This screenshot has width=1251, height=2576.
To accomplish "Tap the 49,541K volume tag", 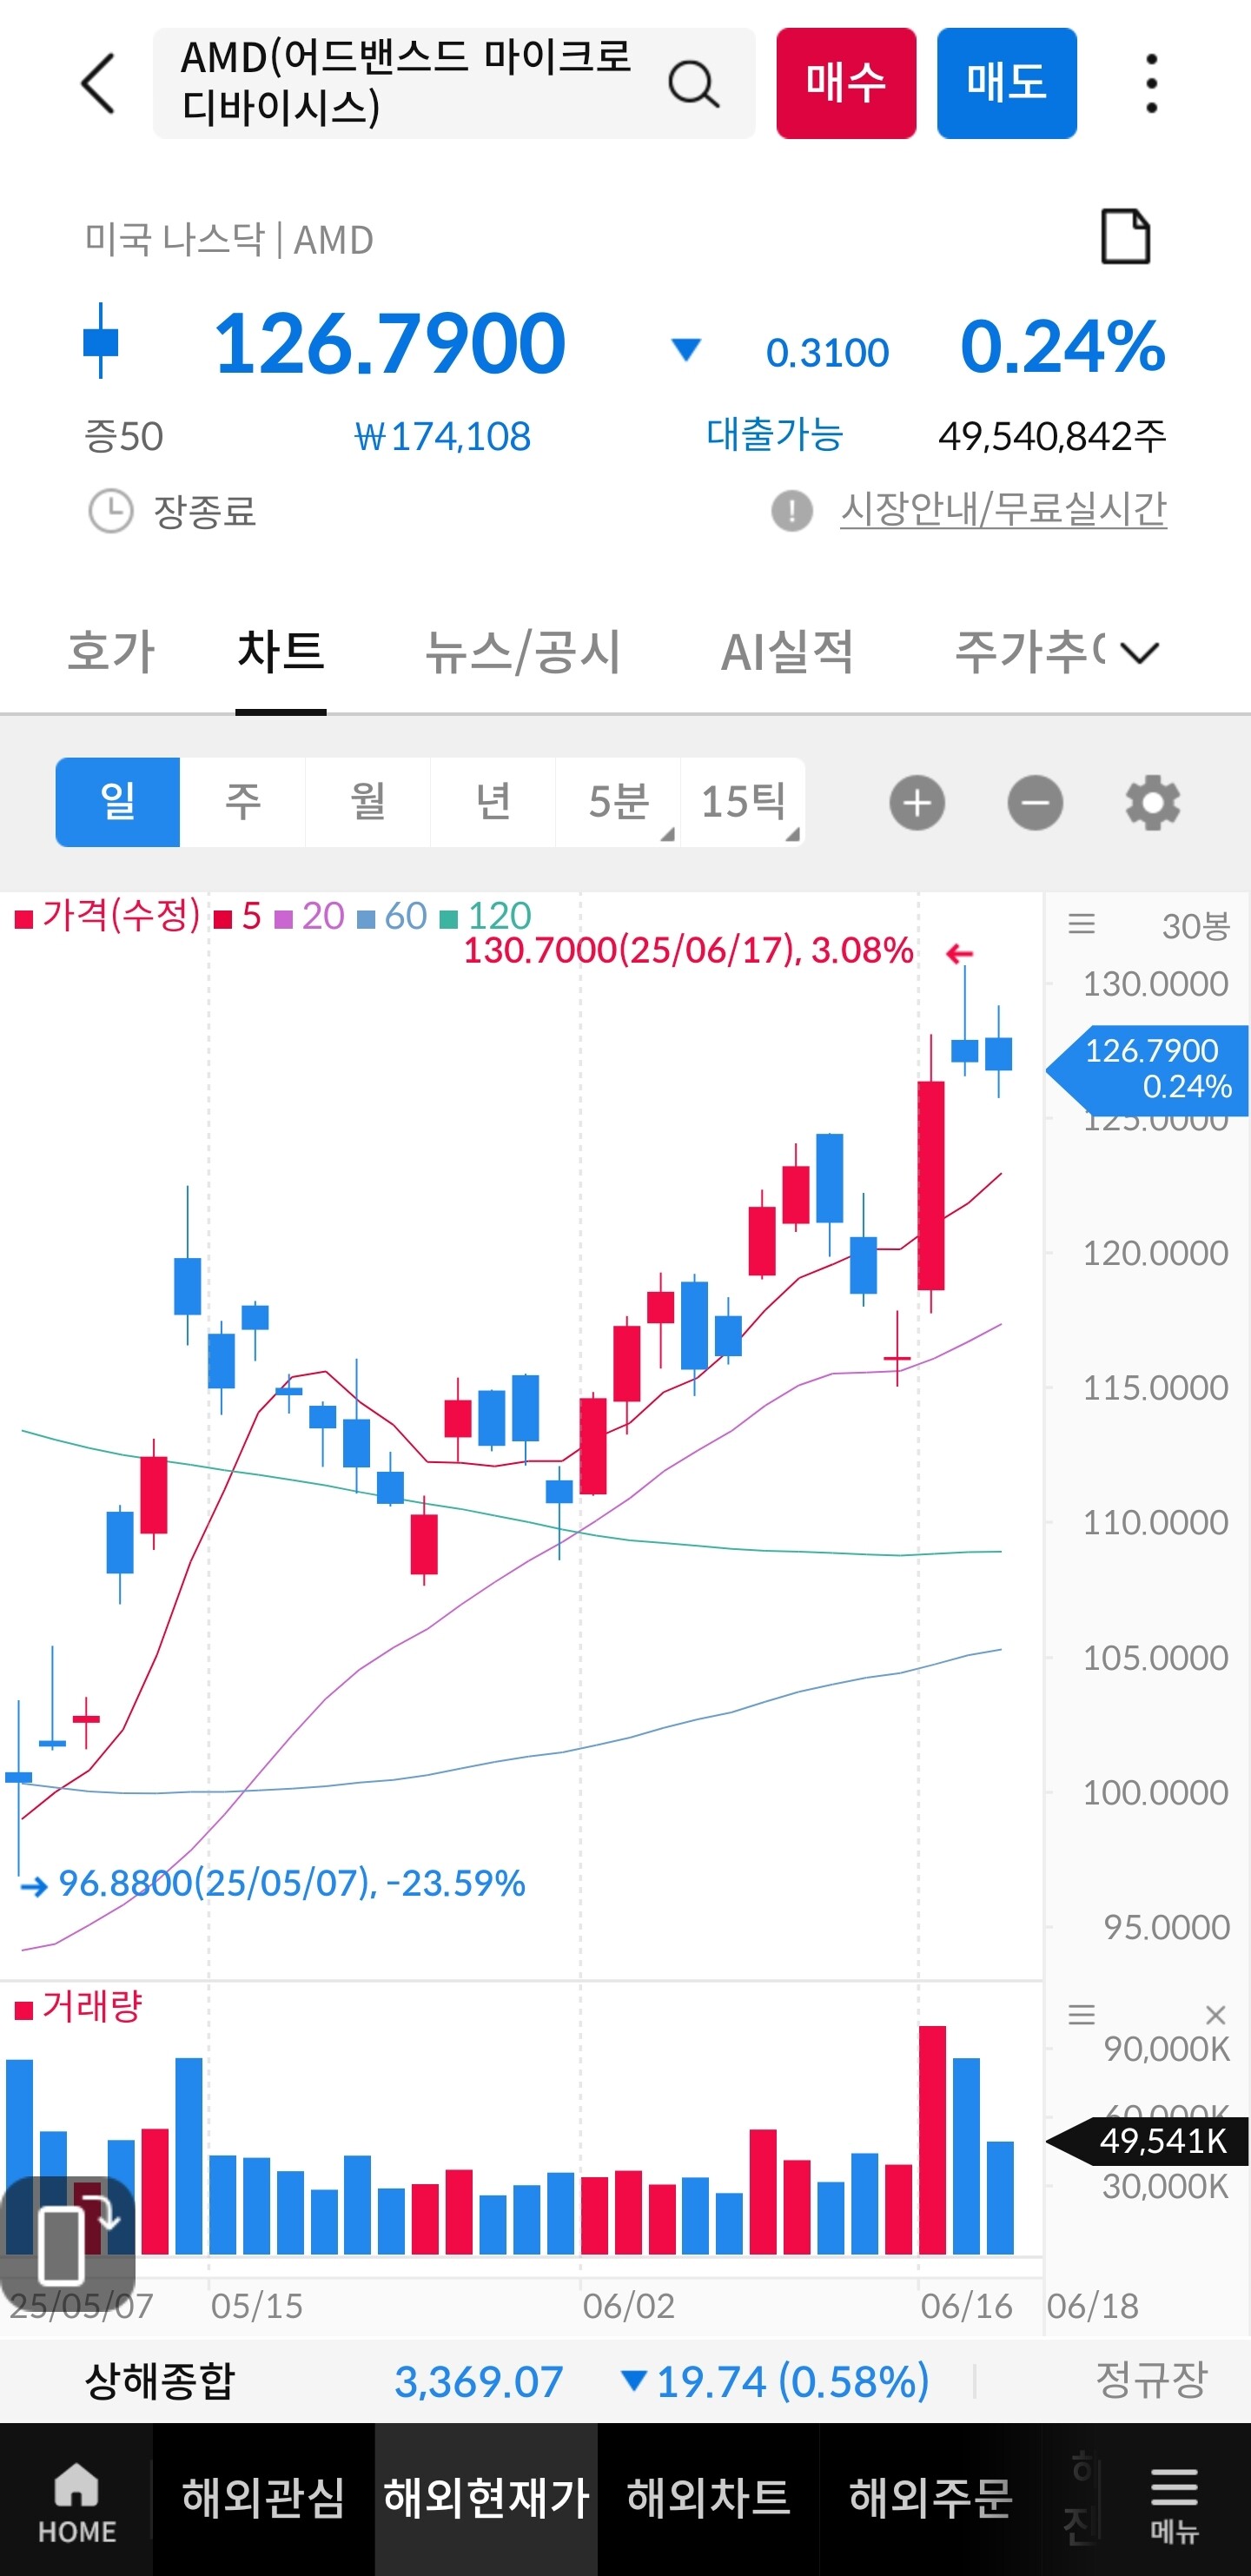I will (1149, 2141).
